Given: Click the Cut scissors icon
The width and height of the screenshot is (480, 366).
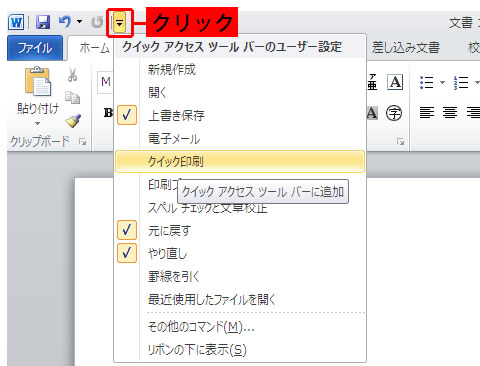Looking at the screenshot, I should tap(72, 75).
